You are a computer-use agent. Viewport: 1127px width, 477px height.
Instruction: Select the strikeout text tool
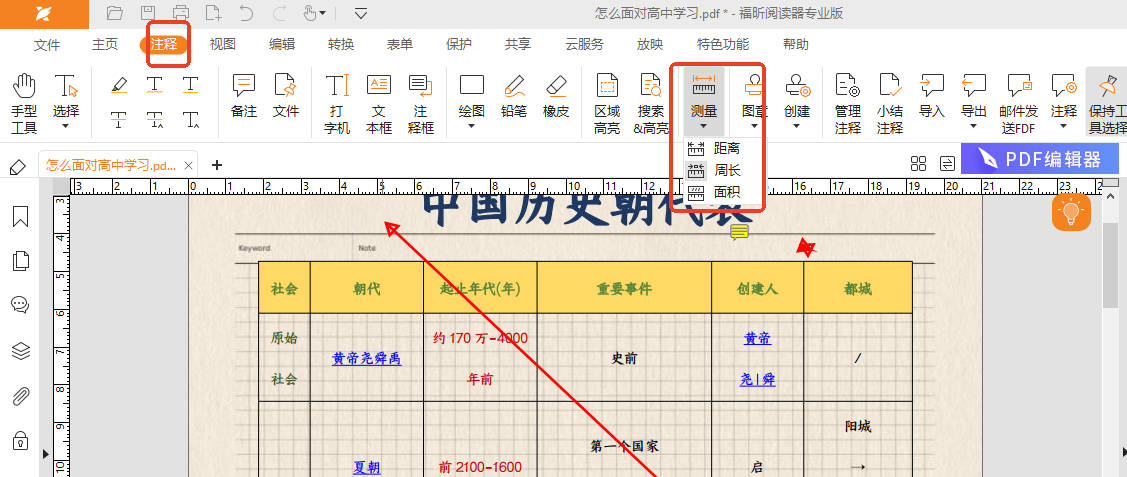coord(119,119)
